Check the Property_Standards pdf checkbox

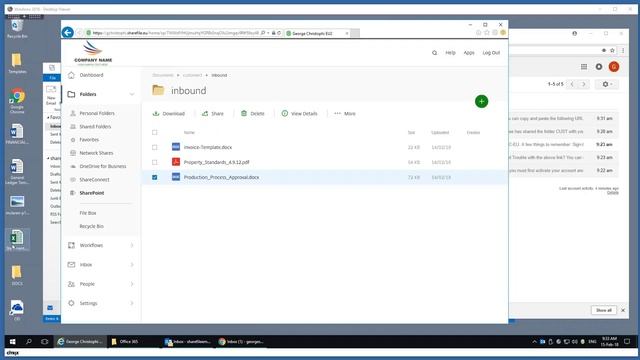(x=154, y=162)
